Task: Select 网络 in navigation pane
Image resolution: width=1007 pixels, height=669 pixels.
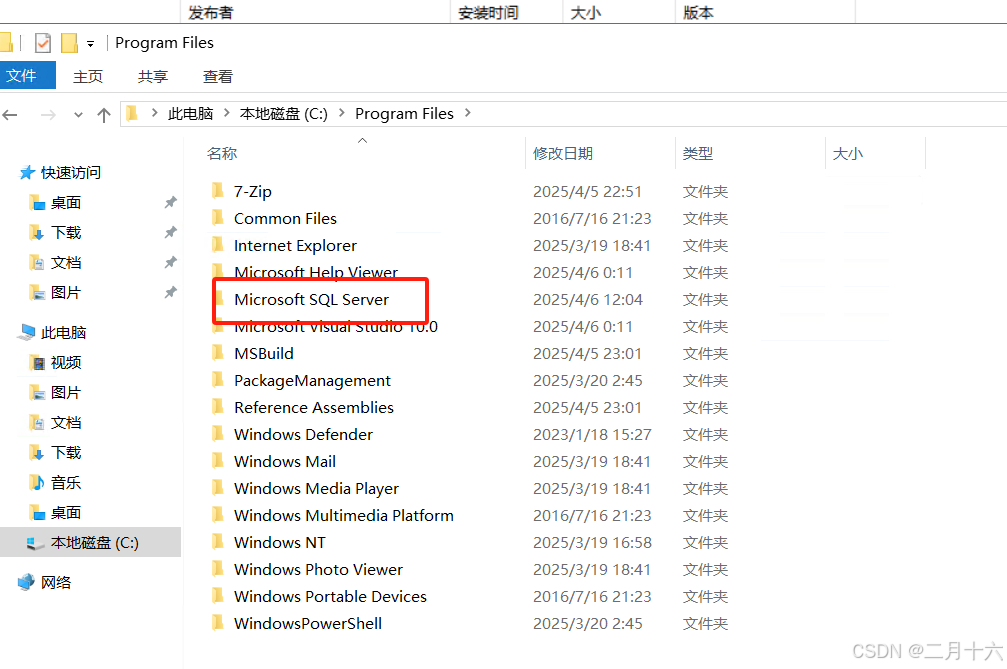Action: [x=56, y=582]
